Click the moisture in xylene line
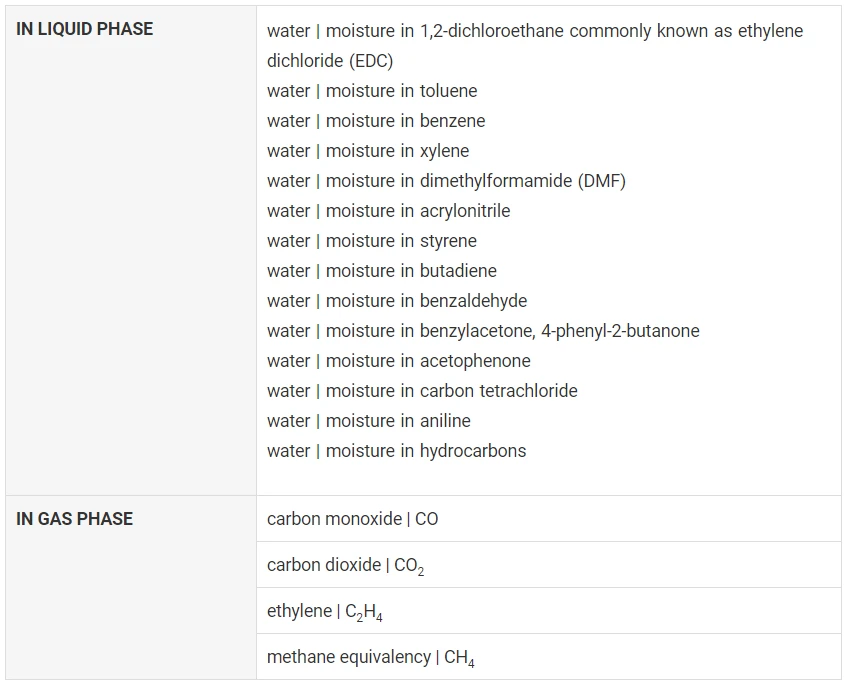 tap(368, 151)
